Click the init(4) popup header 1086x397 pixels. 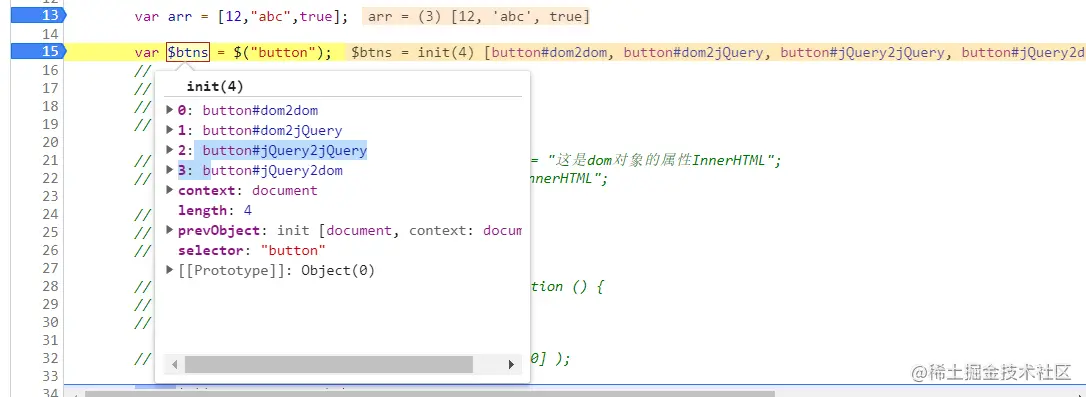215,87
